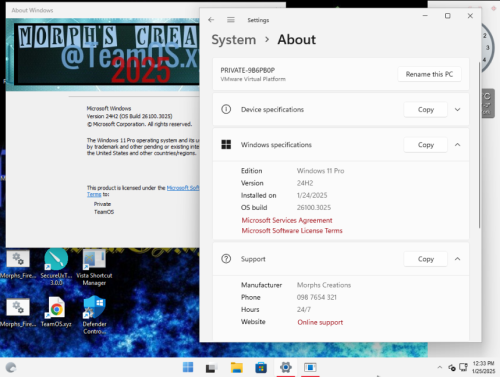
Task: Click the Rename this PC button
Action: pos(429,74)
